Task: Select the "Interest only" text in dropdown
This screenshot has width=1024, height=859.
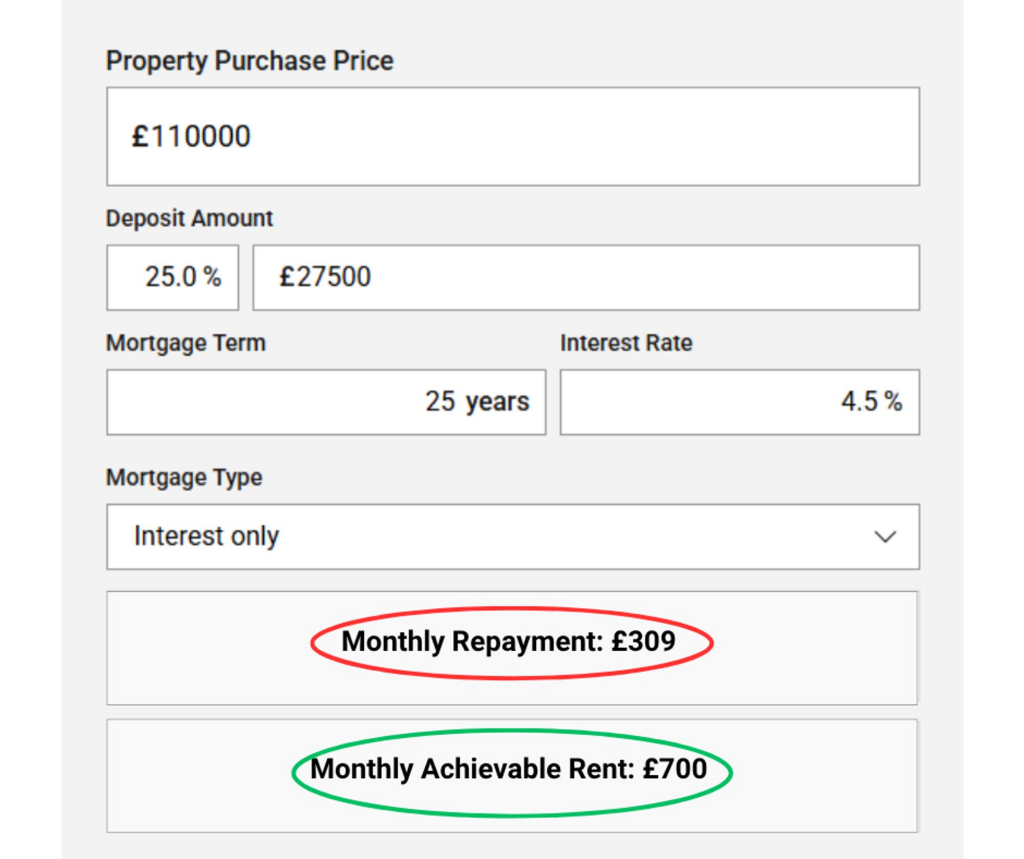Action: tap(206, 537)
